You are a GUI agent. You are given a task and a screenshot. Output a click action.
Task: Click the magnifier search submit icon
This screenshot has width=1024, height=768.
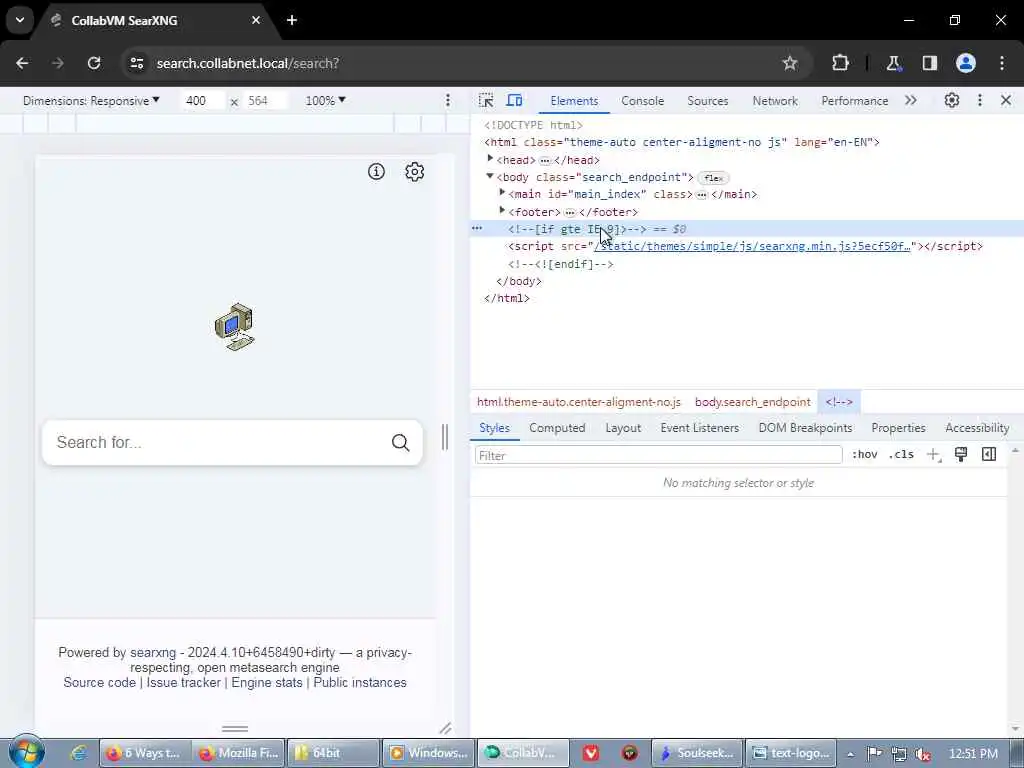coord(400,443)
